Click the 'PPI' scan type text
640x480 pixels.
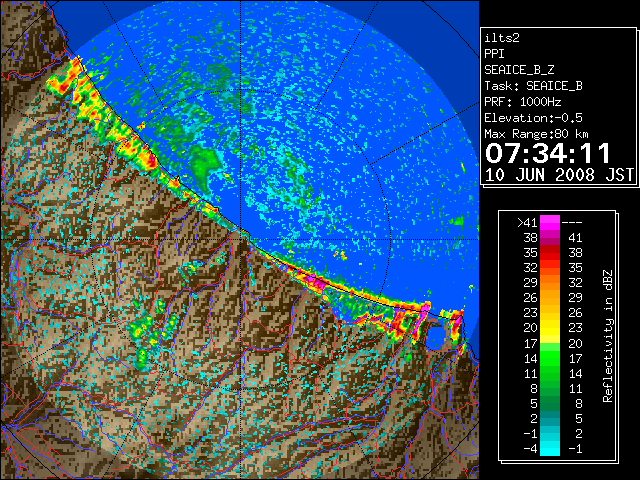(x=494, y=54)
